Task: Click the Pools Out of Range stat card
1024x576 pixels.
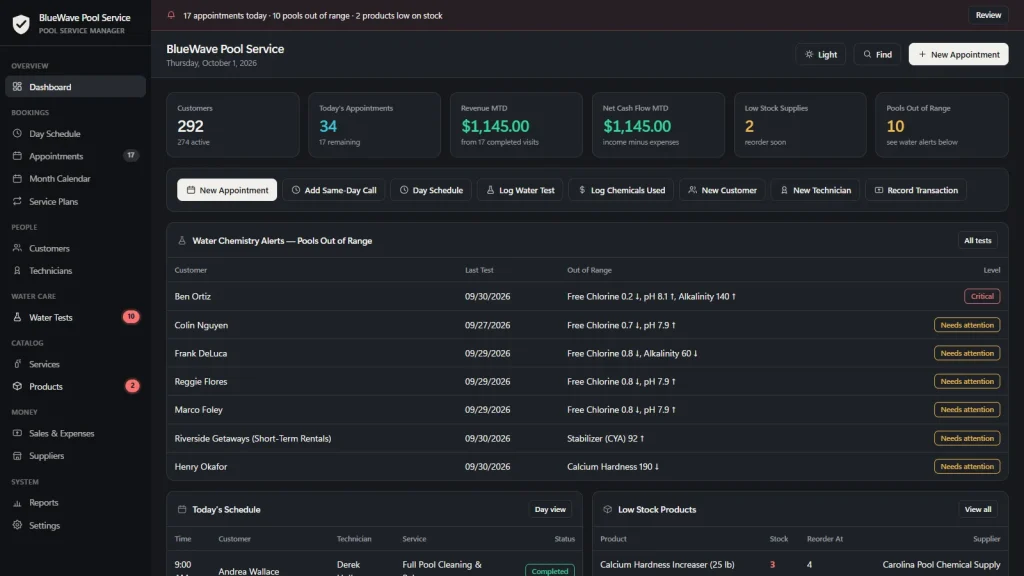Action: point(942,125)
